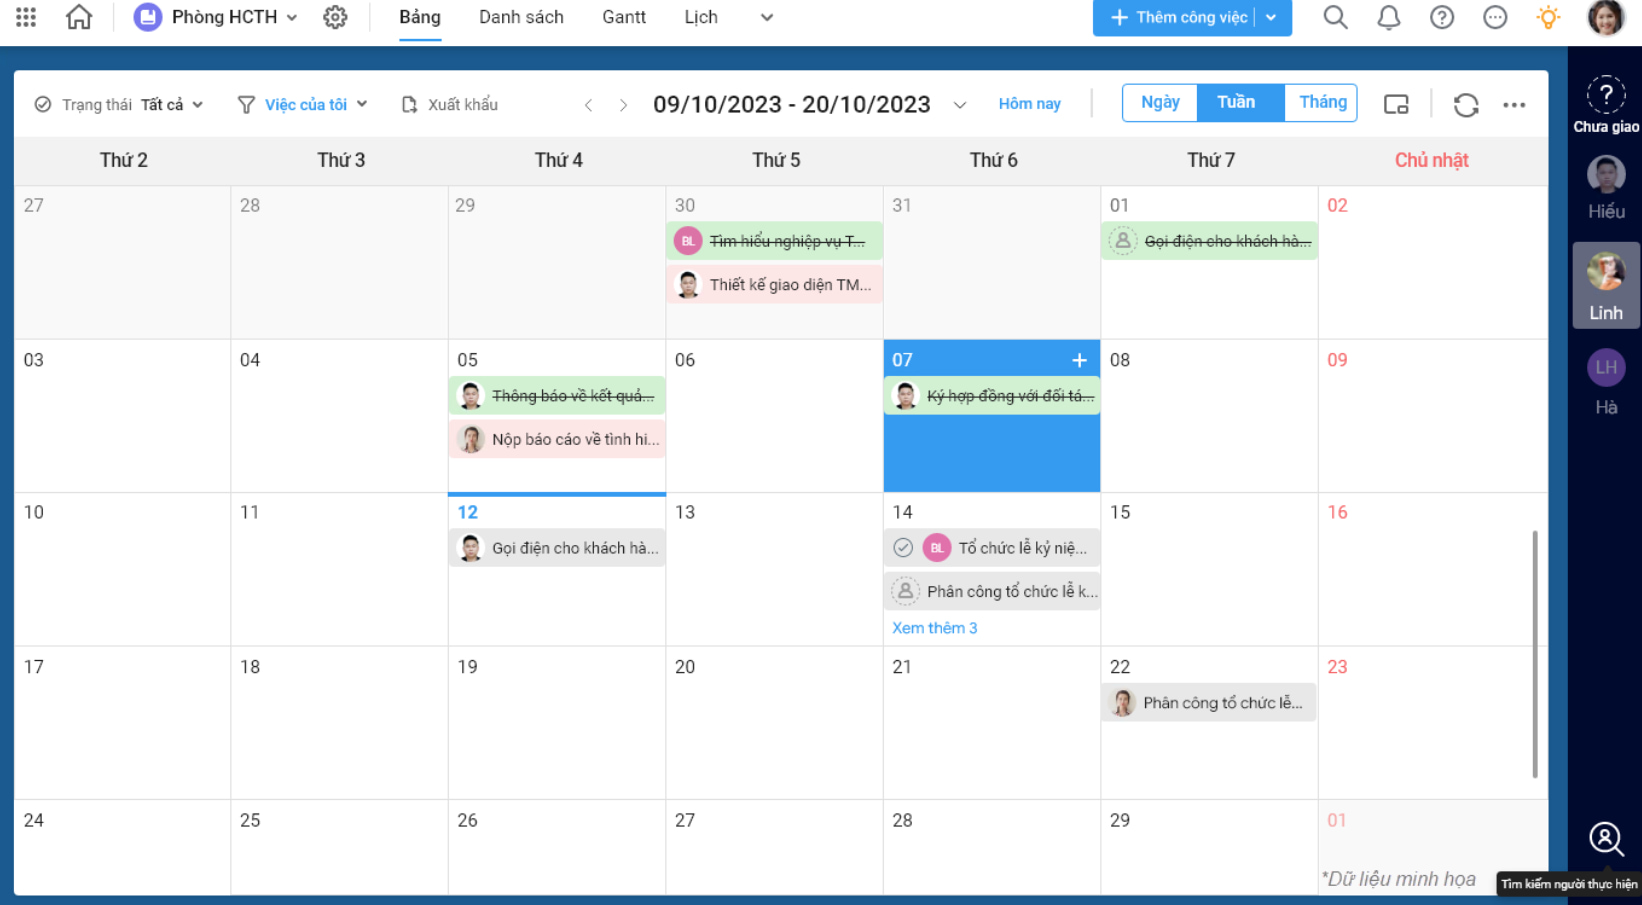The width and height of the screenshot is (1642, 905).
Task: Open task Gọi điện cho khách hà... on 01
Action: click(x=1210, y=241)
